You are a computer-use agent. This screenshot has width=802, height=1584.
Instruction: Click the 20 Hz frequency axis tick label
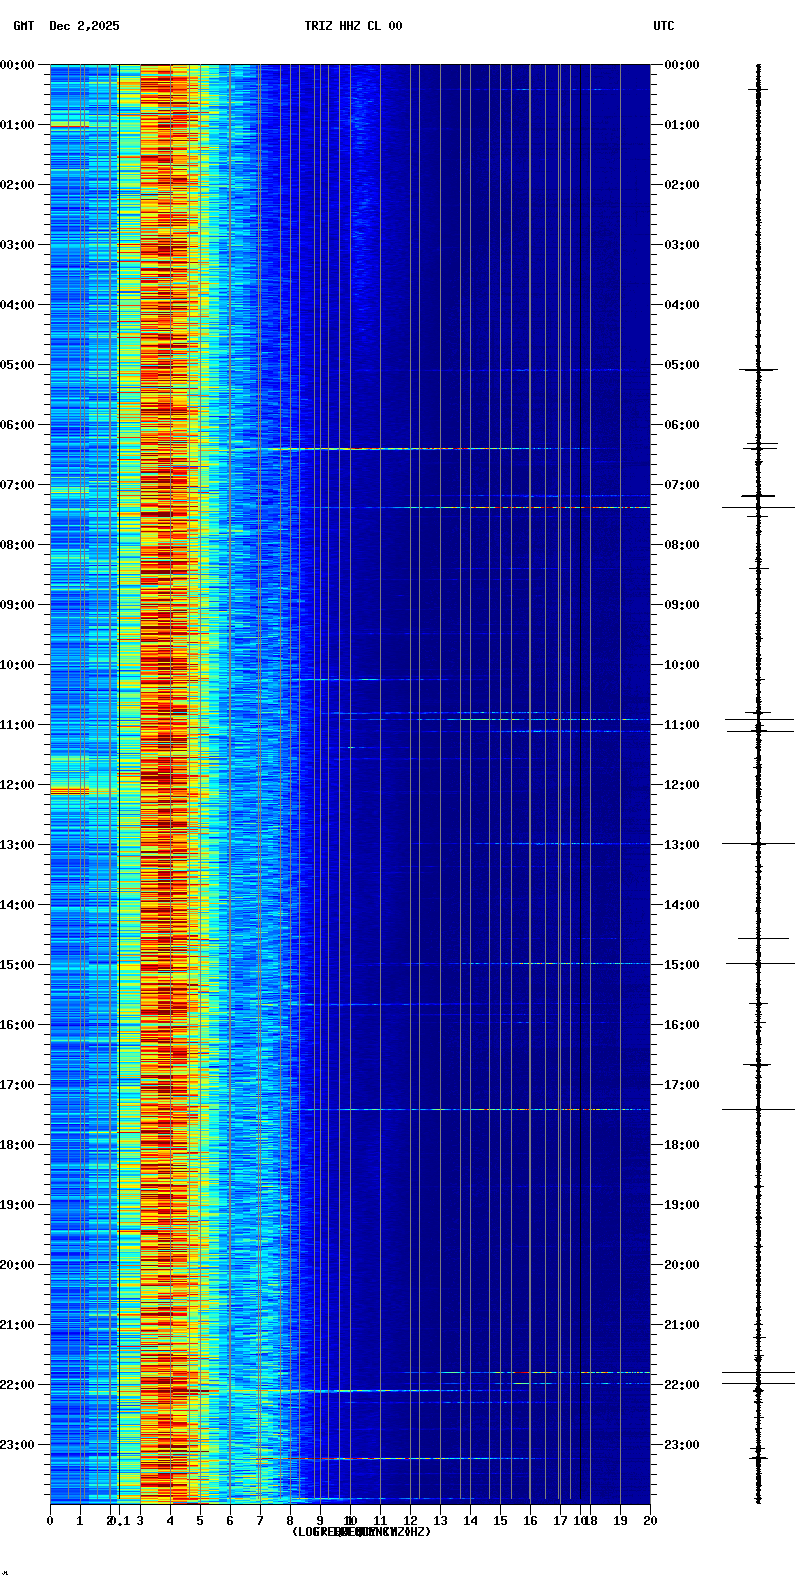[x=650, y=1521]
